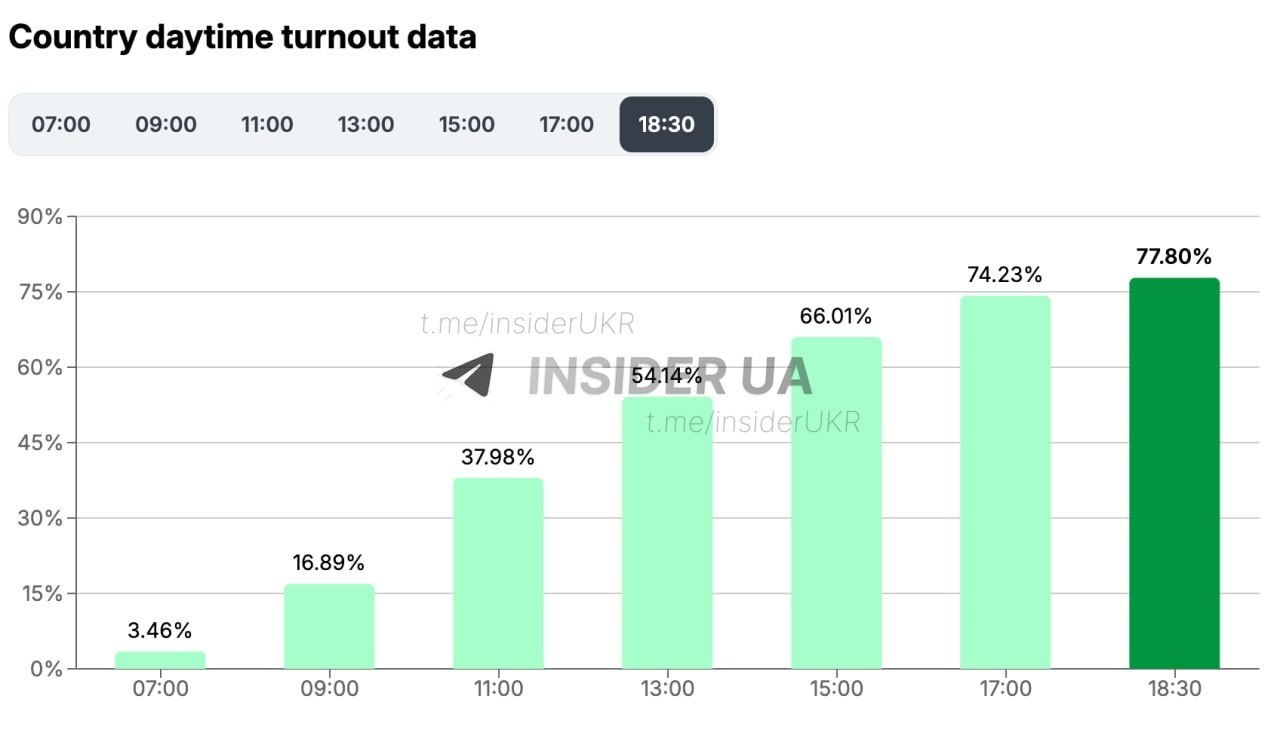This screenshot has width=1280, height=748.
Task: Click the lower t.me/insiderUKR watermark link
Action: click(x=753, y=422)
